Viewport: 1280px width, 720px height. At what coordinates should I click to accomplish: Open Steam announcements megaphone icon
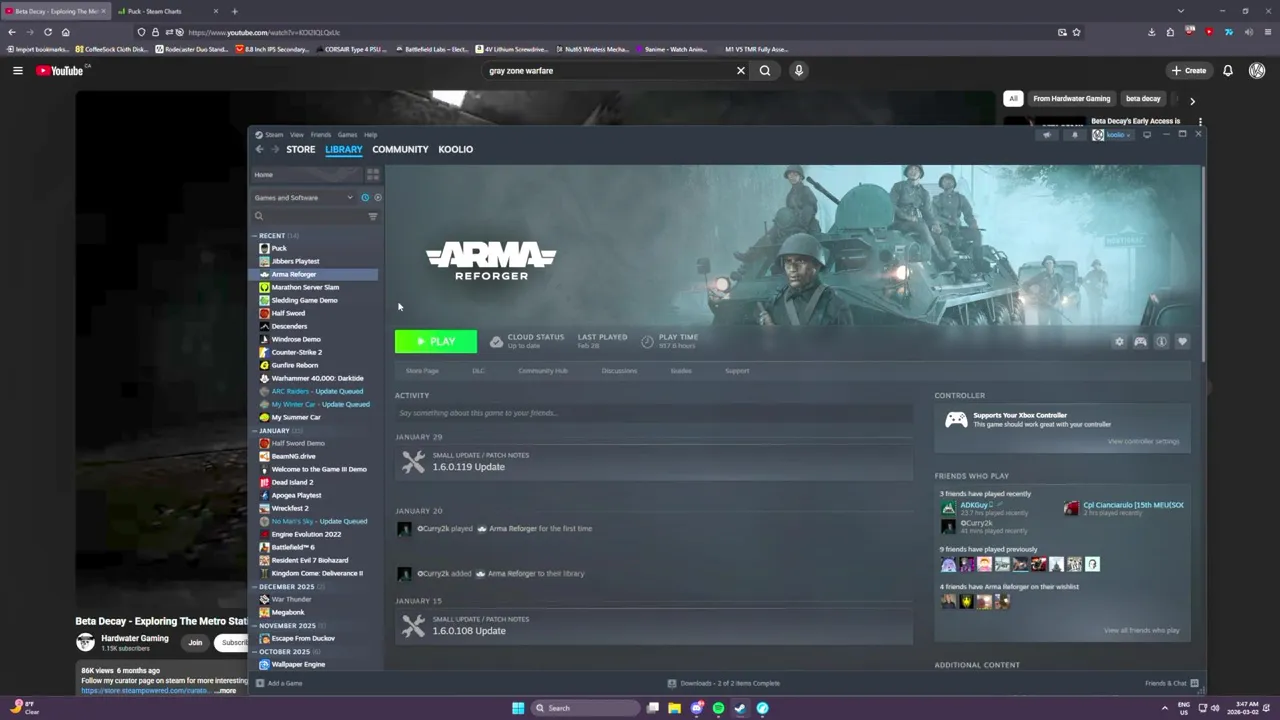[1047, 134]
